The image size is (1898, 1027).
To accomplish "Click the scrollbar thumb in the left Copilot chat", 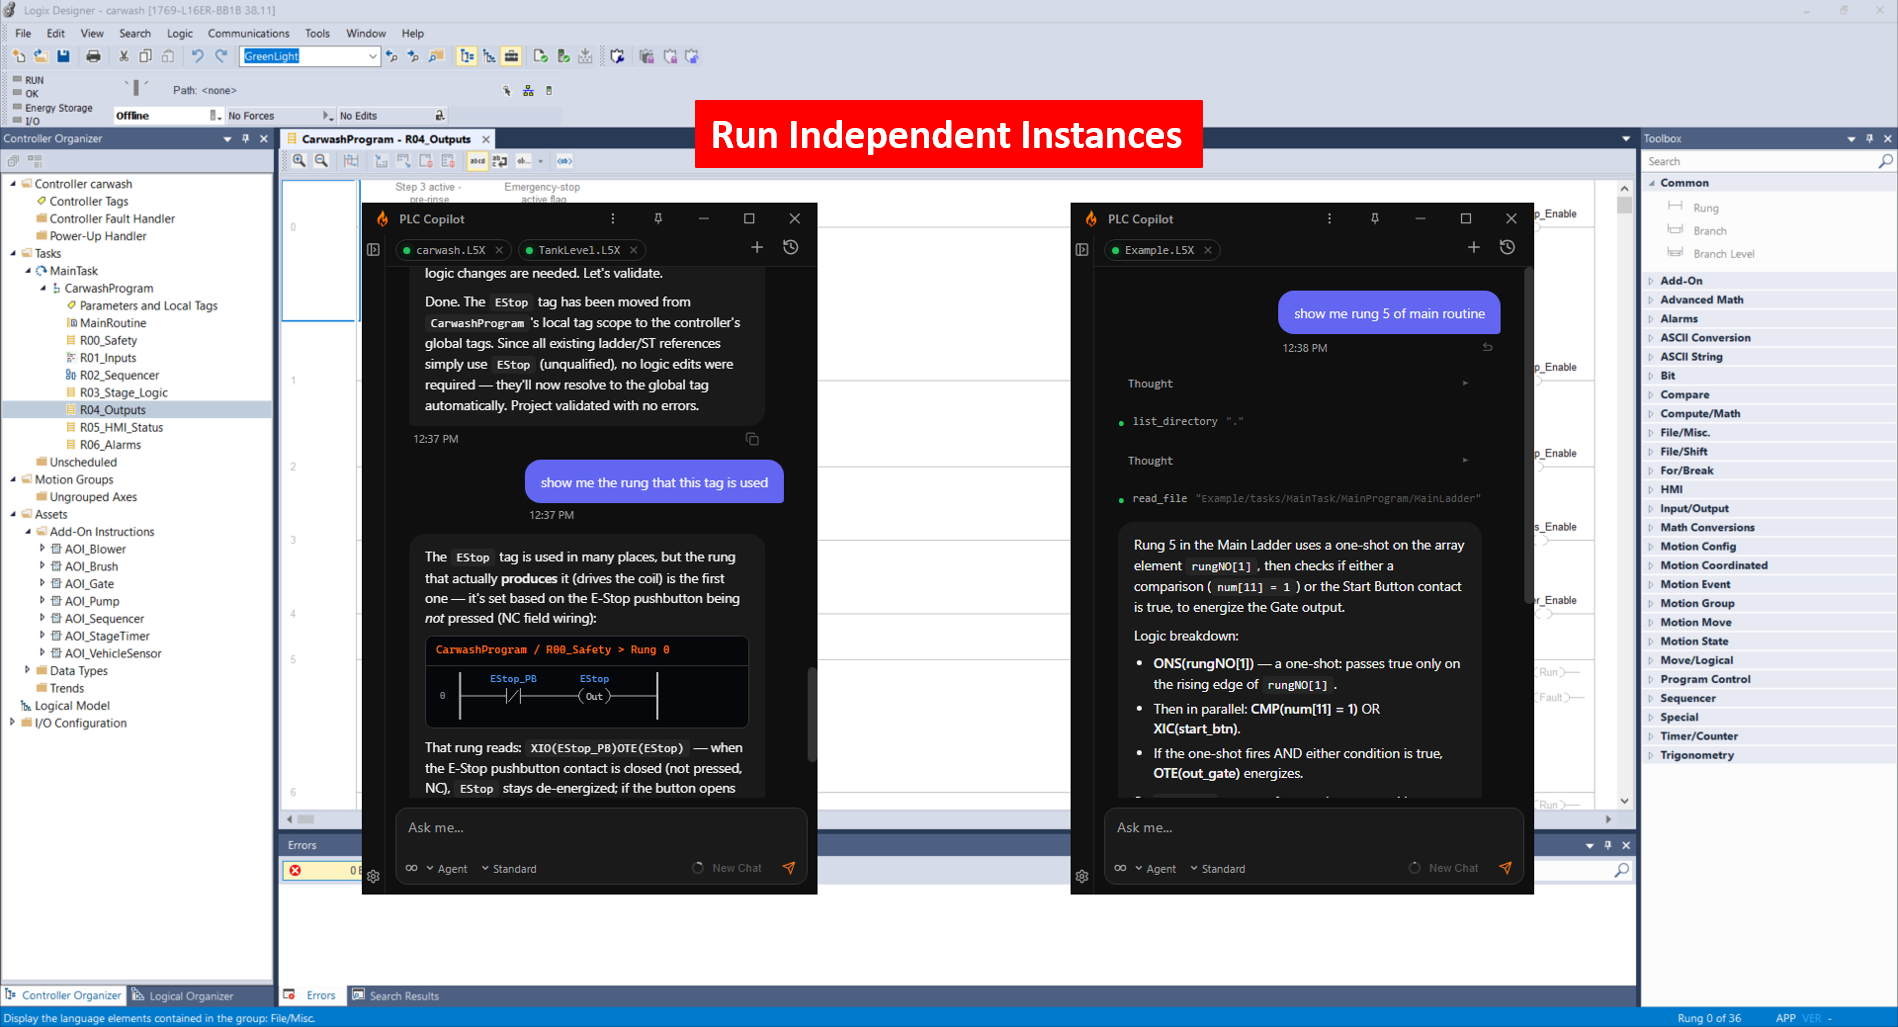I will click(811, 714).
